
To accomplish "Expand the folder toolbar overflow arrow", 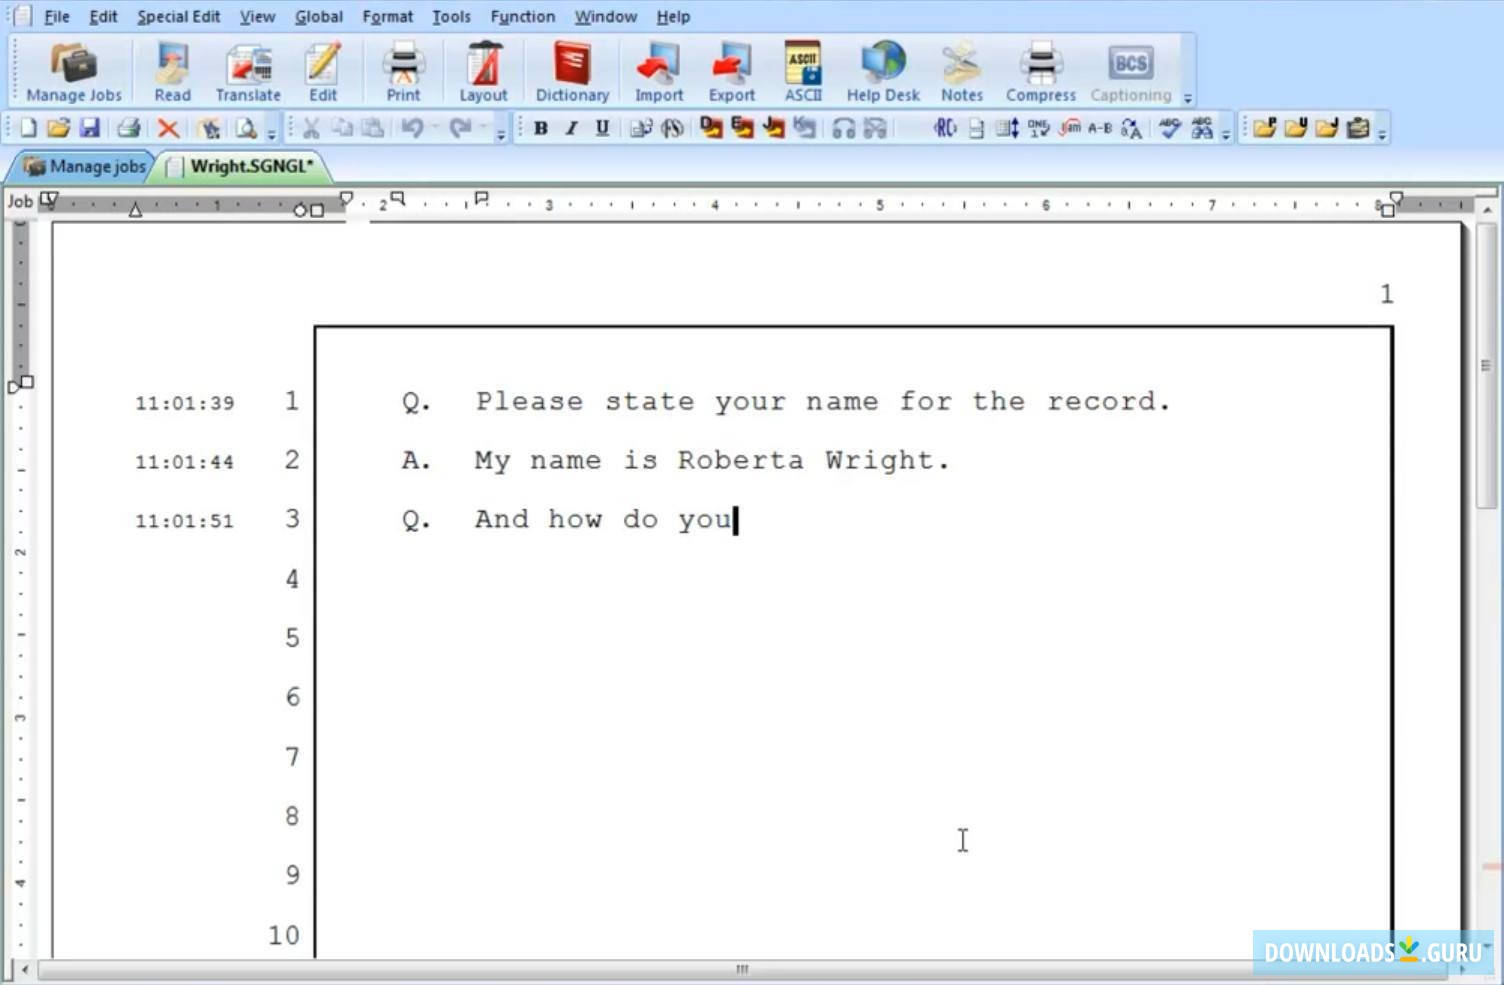I will pos(1382,134).
